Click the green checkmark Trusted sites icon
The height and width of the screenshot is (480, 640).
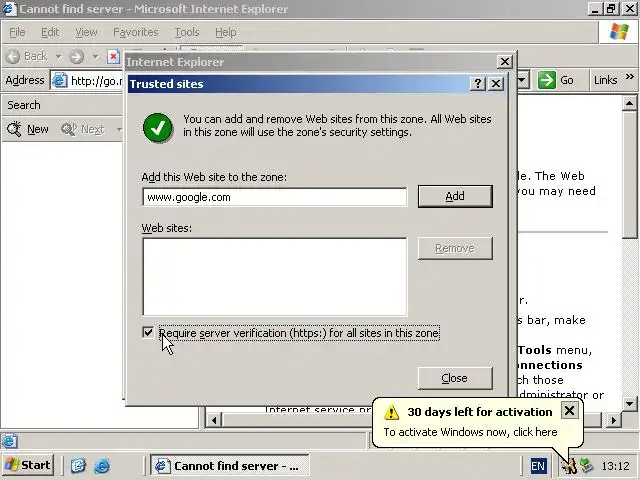157,128
